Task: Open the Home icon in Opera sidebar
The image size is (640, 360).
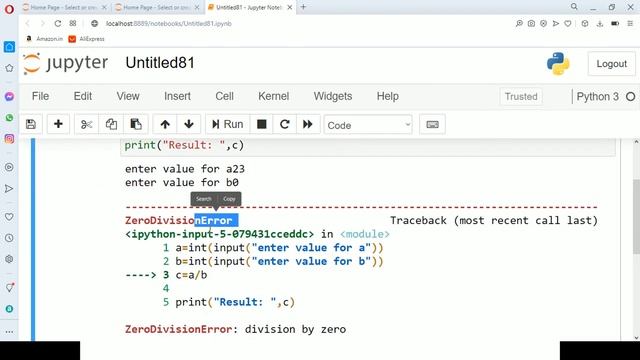Action: pyautogui.click(x=9, y=47)
